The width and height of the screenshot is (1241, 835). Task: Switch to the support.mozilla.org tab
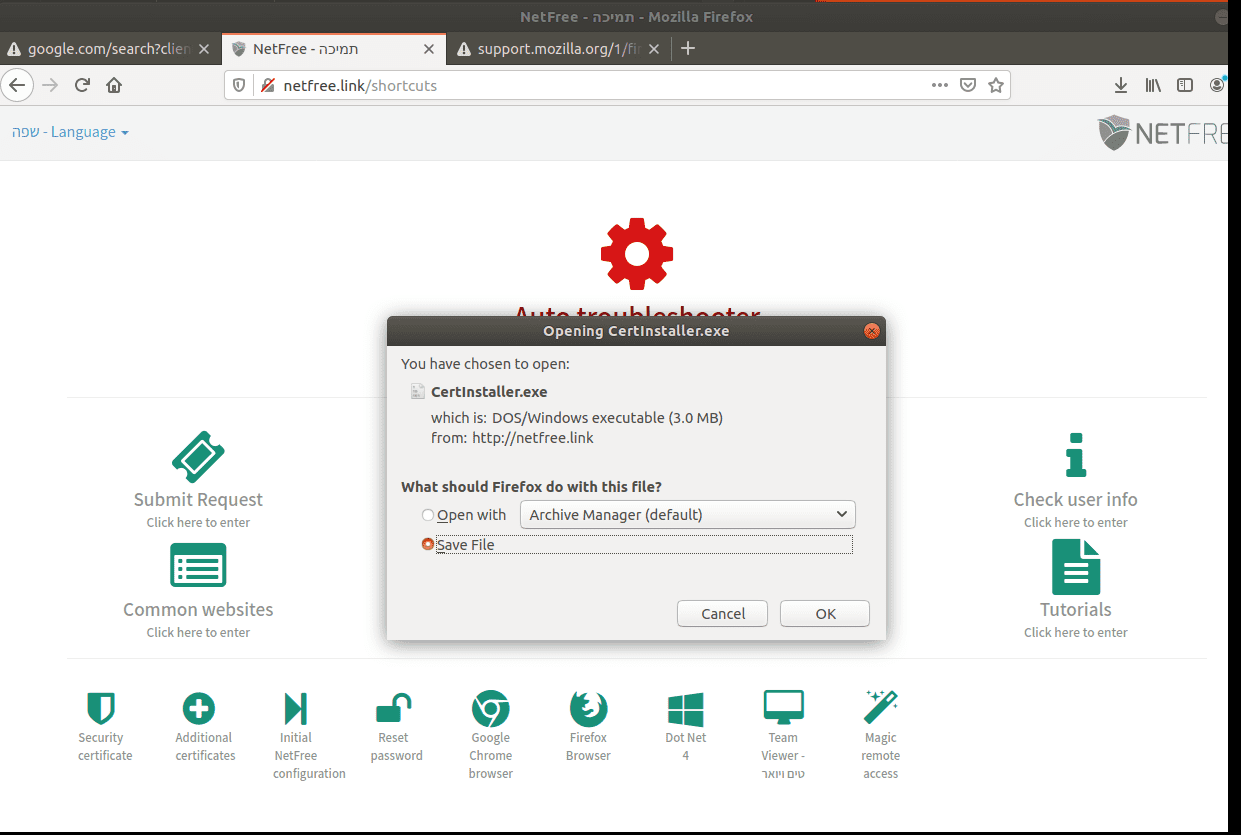(559, 48)
